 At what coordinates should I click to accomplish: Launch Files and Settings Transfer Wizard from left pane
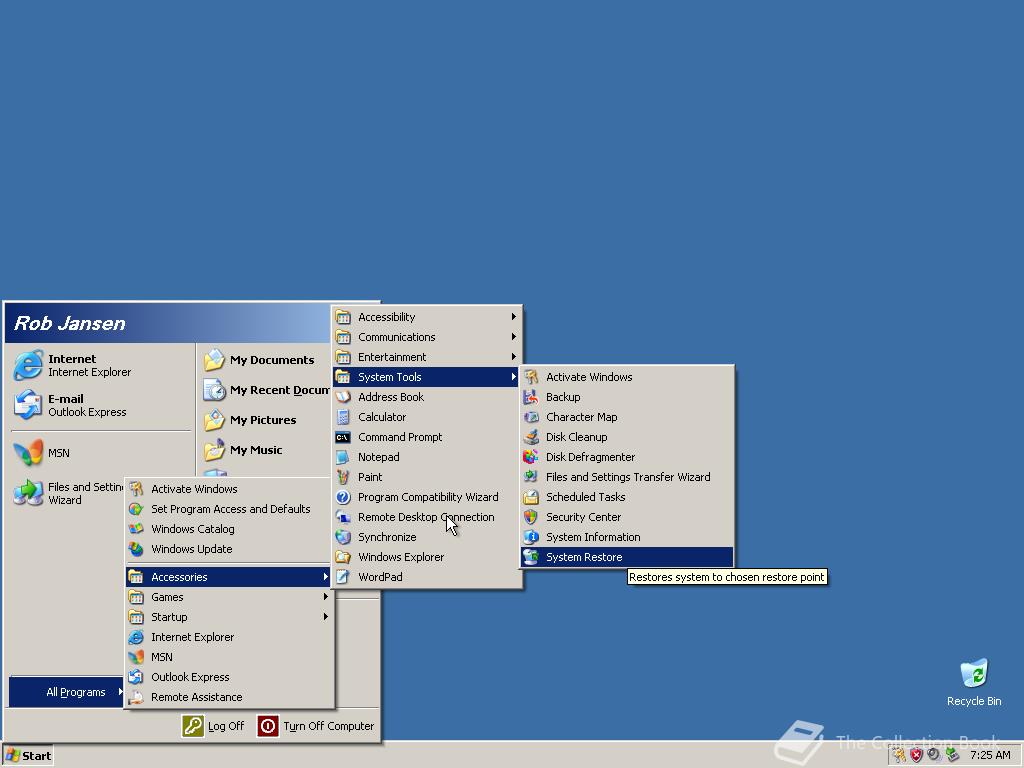(x=68, y=493)
